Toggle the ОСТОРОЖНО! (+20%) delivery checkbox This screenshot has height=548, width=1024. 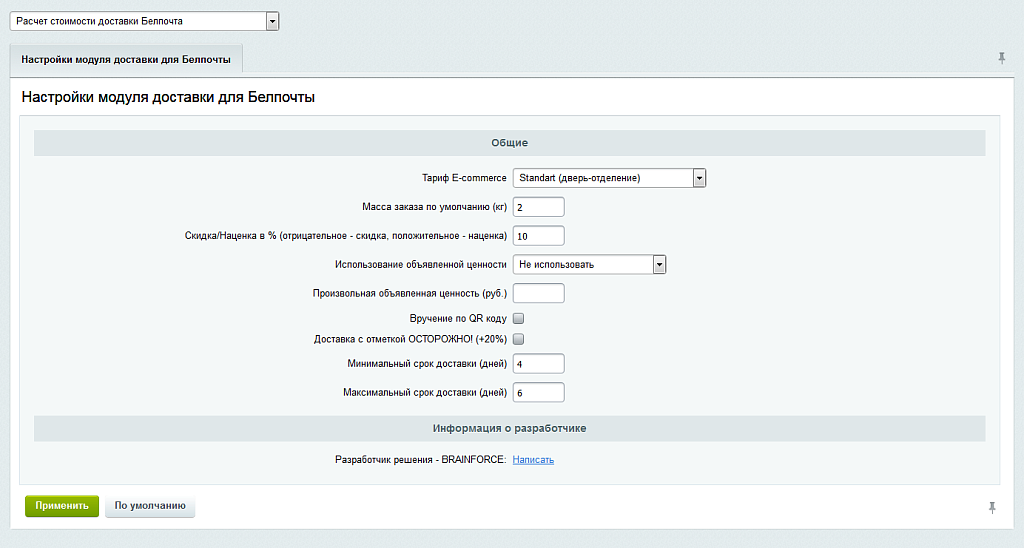coord(518,340)
